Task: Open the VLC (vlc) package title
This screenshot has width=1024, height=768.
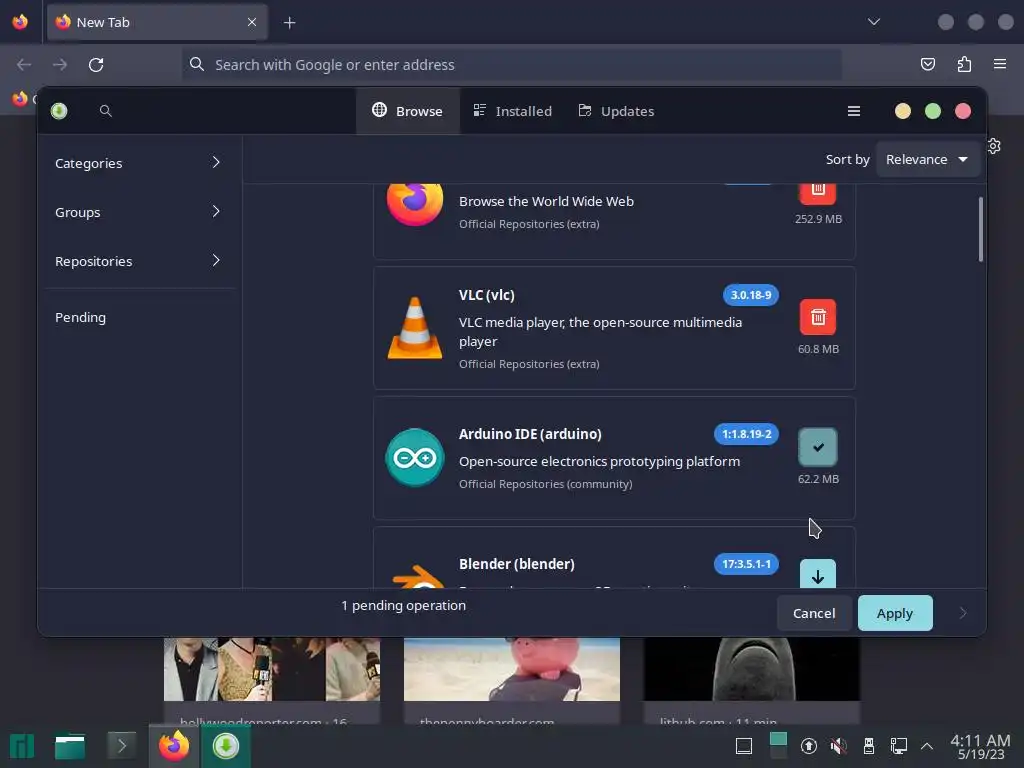Action: coord(487,295)
